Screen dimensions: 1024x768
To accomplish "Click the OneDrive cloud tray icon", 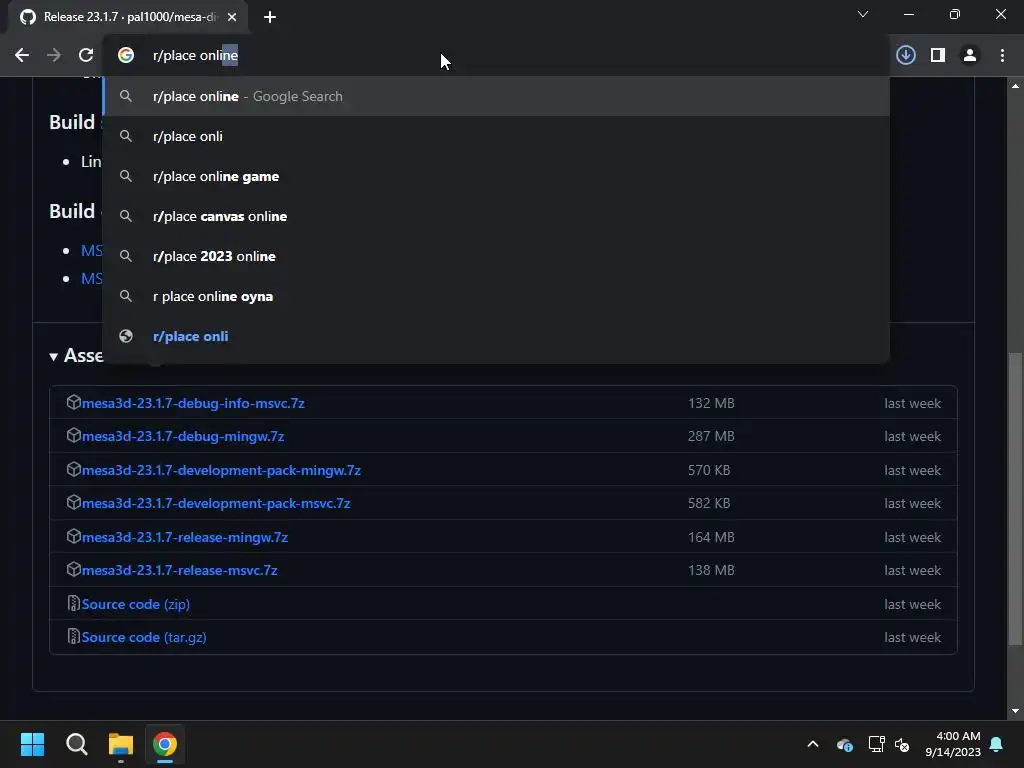I will (x=844, y=744).
